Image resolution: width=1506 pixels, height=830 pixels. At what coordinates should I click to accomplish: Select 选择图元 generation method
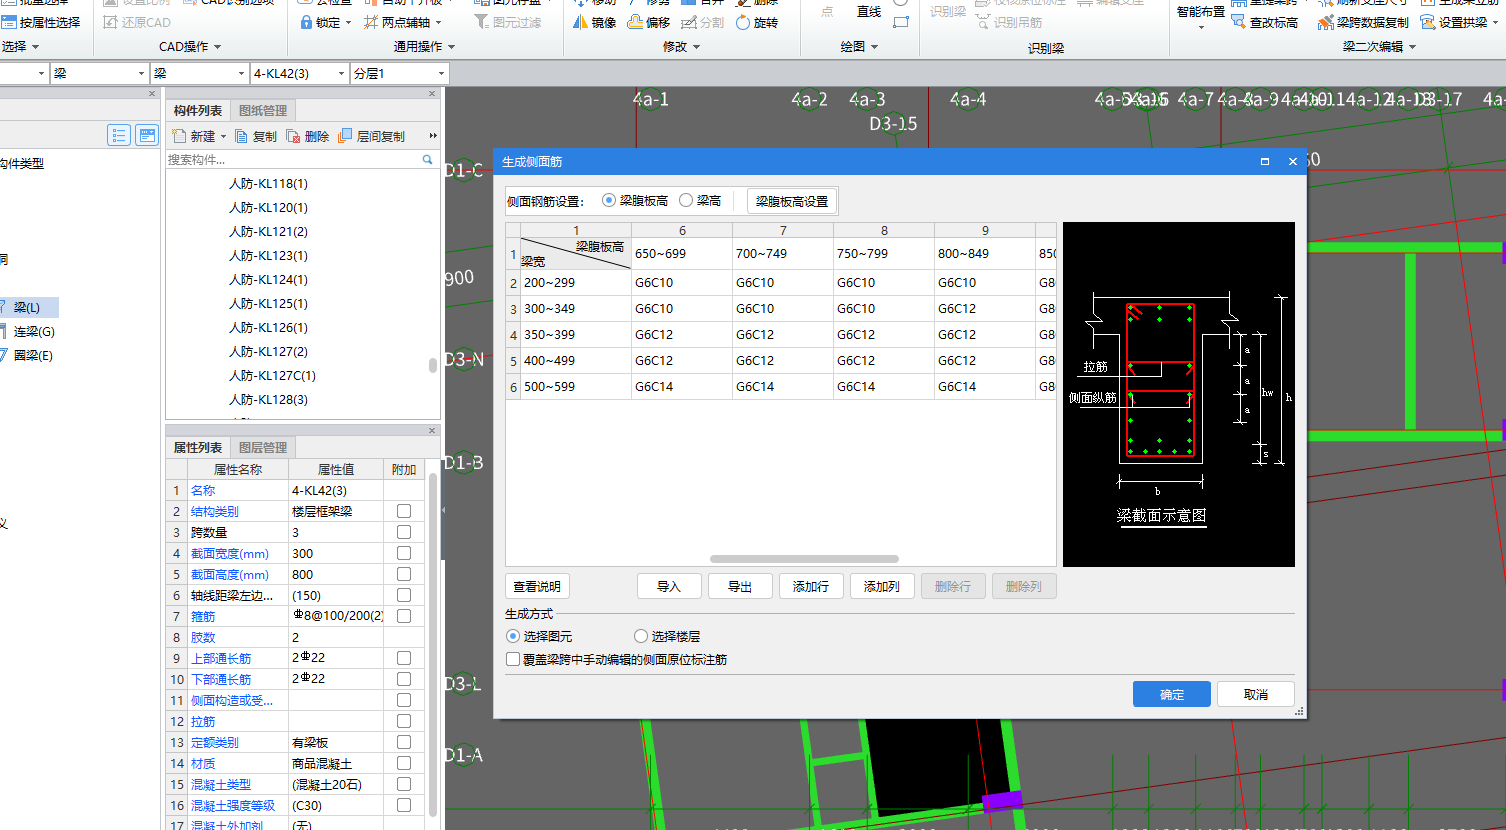[x=513, y=636]
